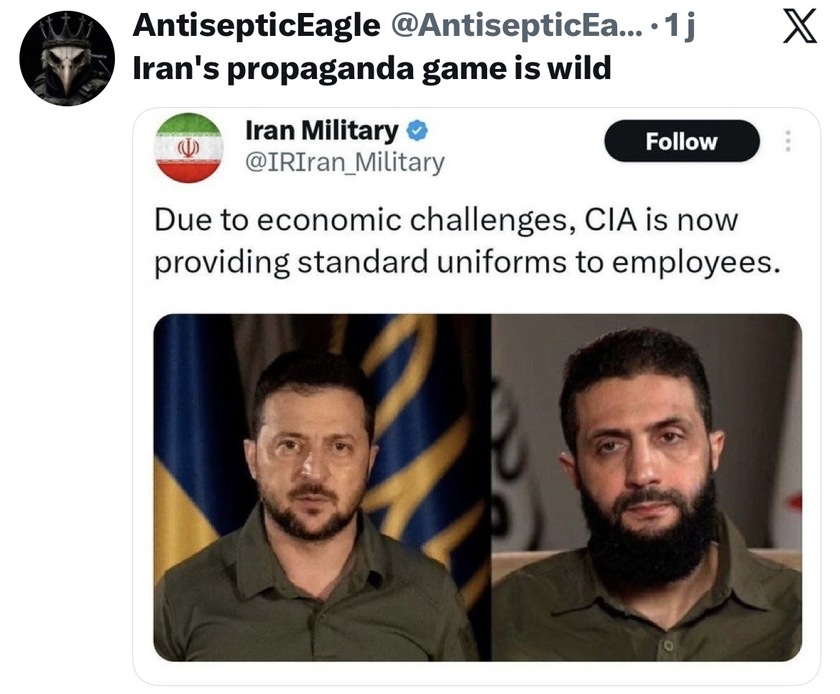Select the 'Iran's propaganda game is wild' text
Image resolution: width=840 pixels, height=694 pixels.
coord(371,69)
